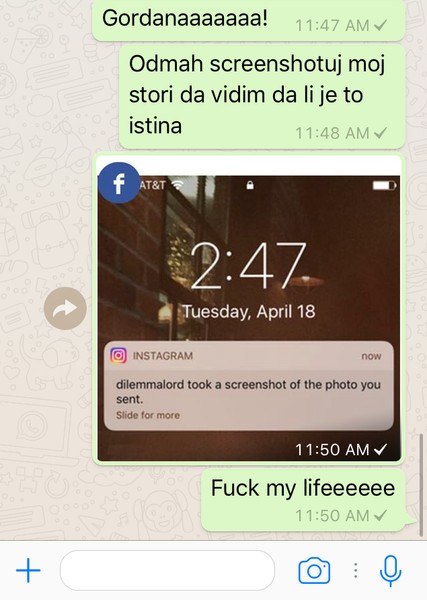Image resolution: width=427 pixels, height=600 pixels.
Task: Select the 'Odmah screenshotuj moj stori' message
Action: [x=262, y=96]
